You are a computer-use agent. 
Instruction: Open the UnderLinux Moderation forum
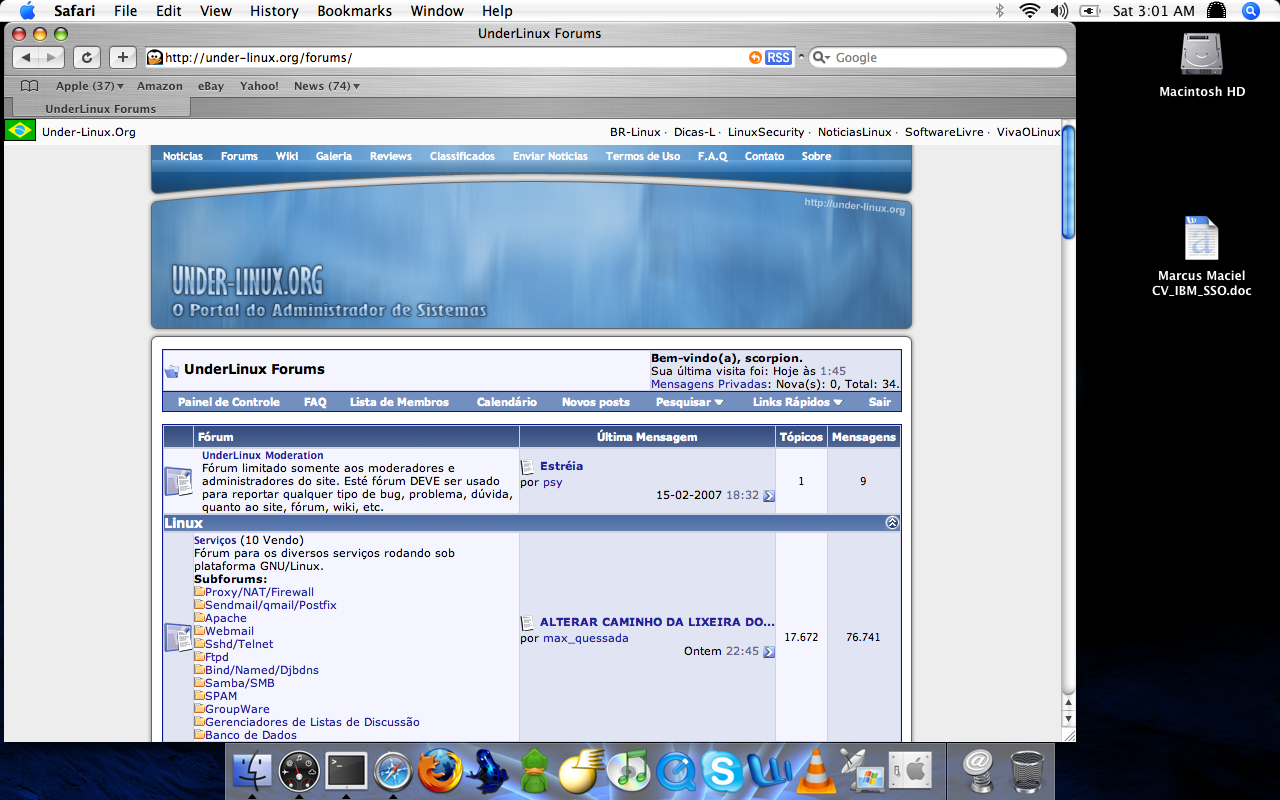coord(263,455)
